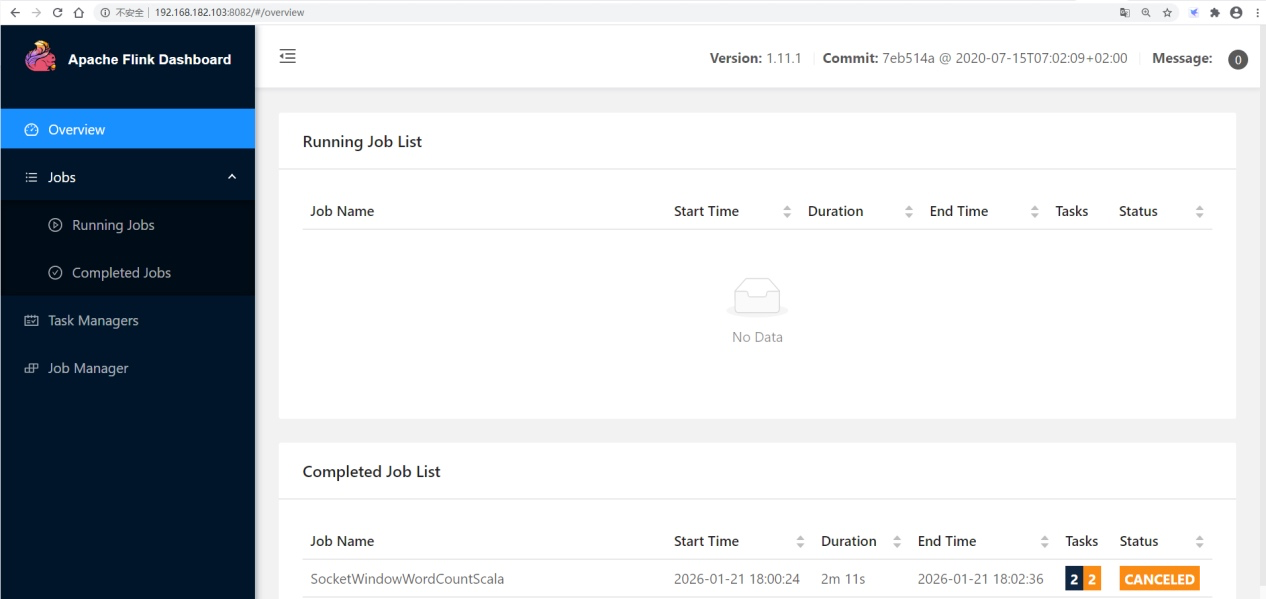The image size is (1266, 599).
Task: Sort Running Job List by End Time
Action: point(1035,212)
